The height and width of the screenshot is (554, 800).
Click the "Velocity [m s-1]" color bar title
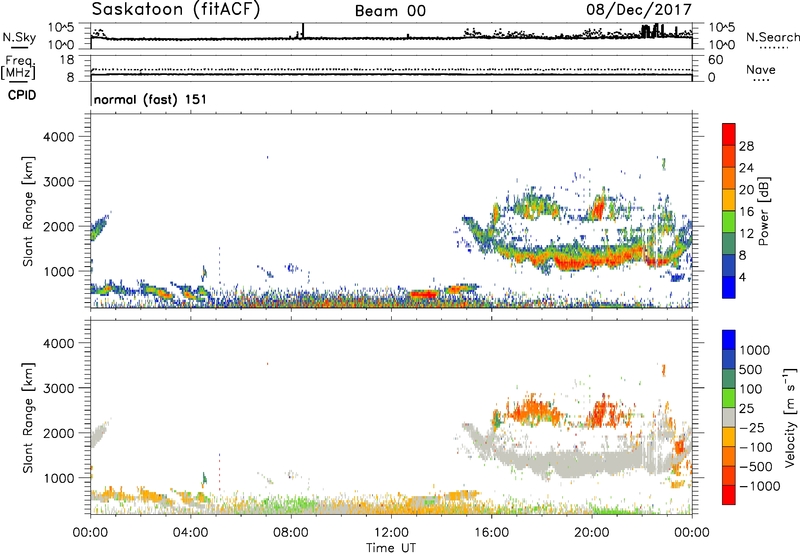tap(790, 417)
